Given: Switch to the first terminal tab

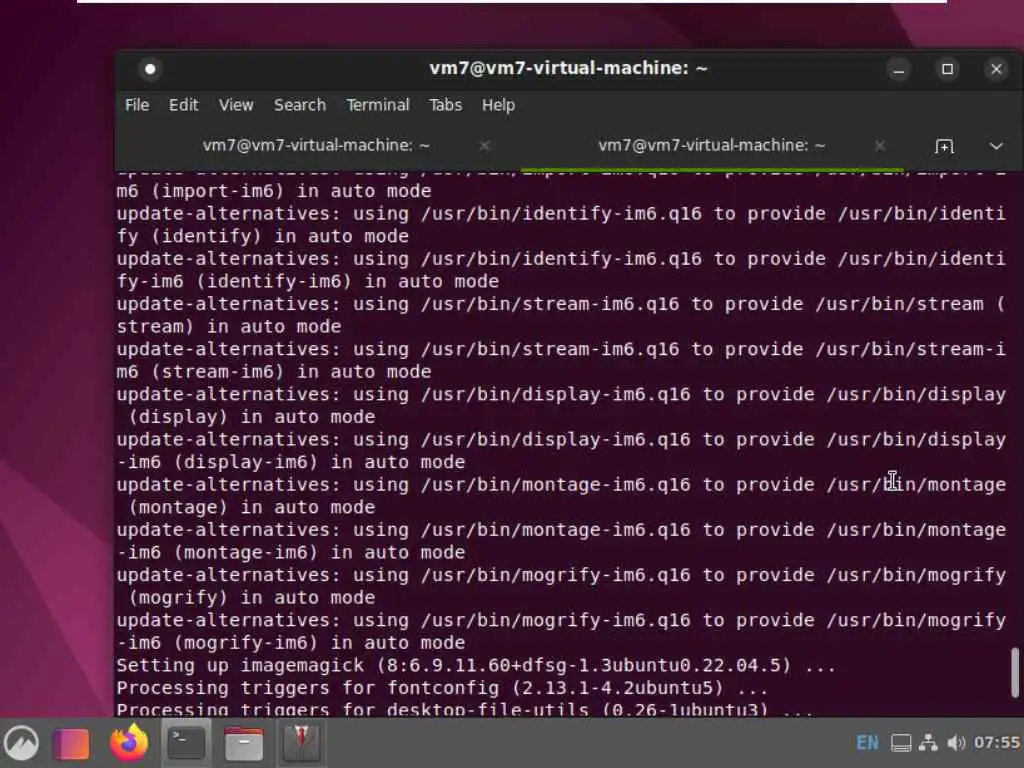Looking at the screenshot, I should coord(316,146).
